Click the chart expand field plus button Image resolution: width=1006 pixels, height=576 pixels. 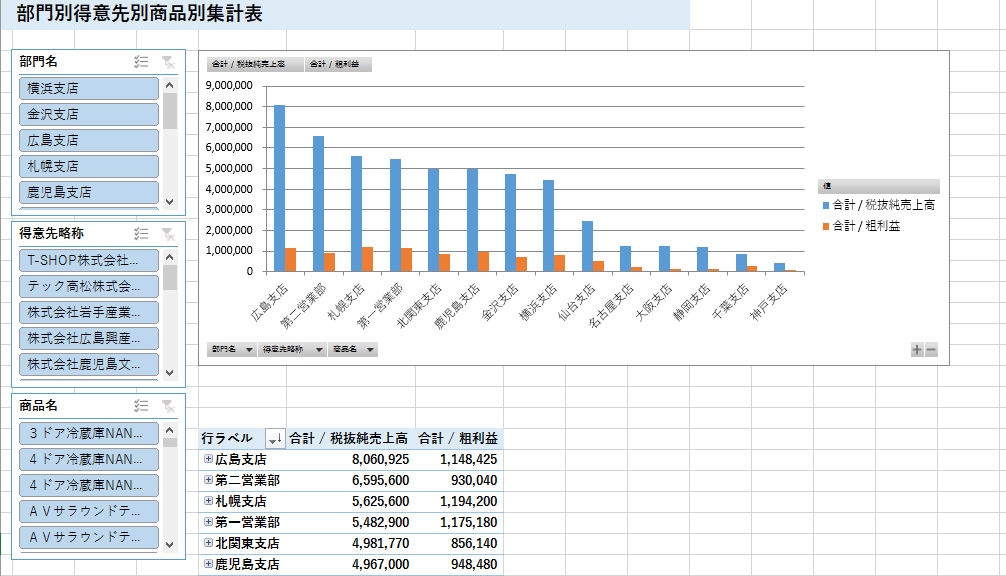916,350
